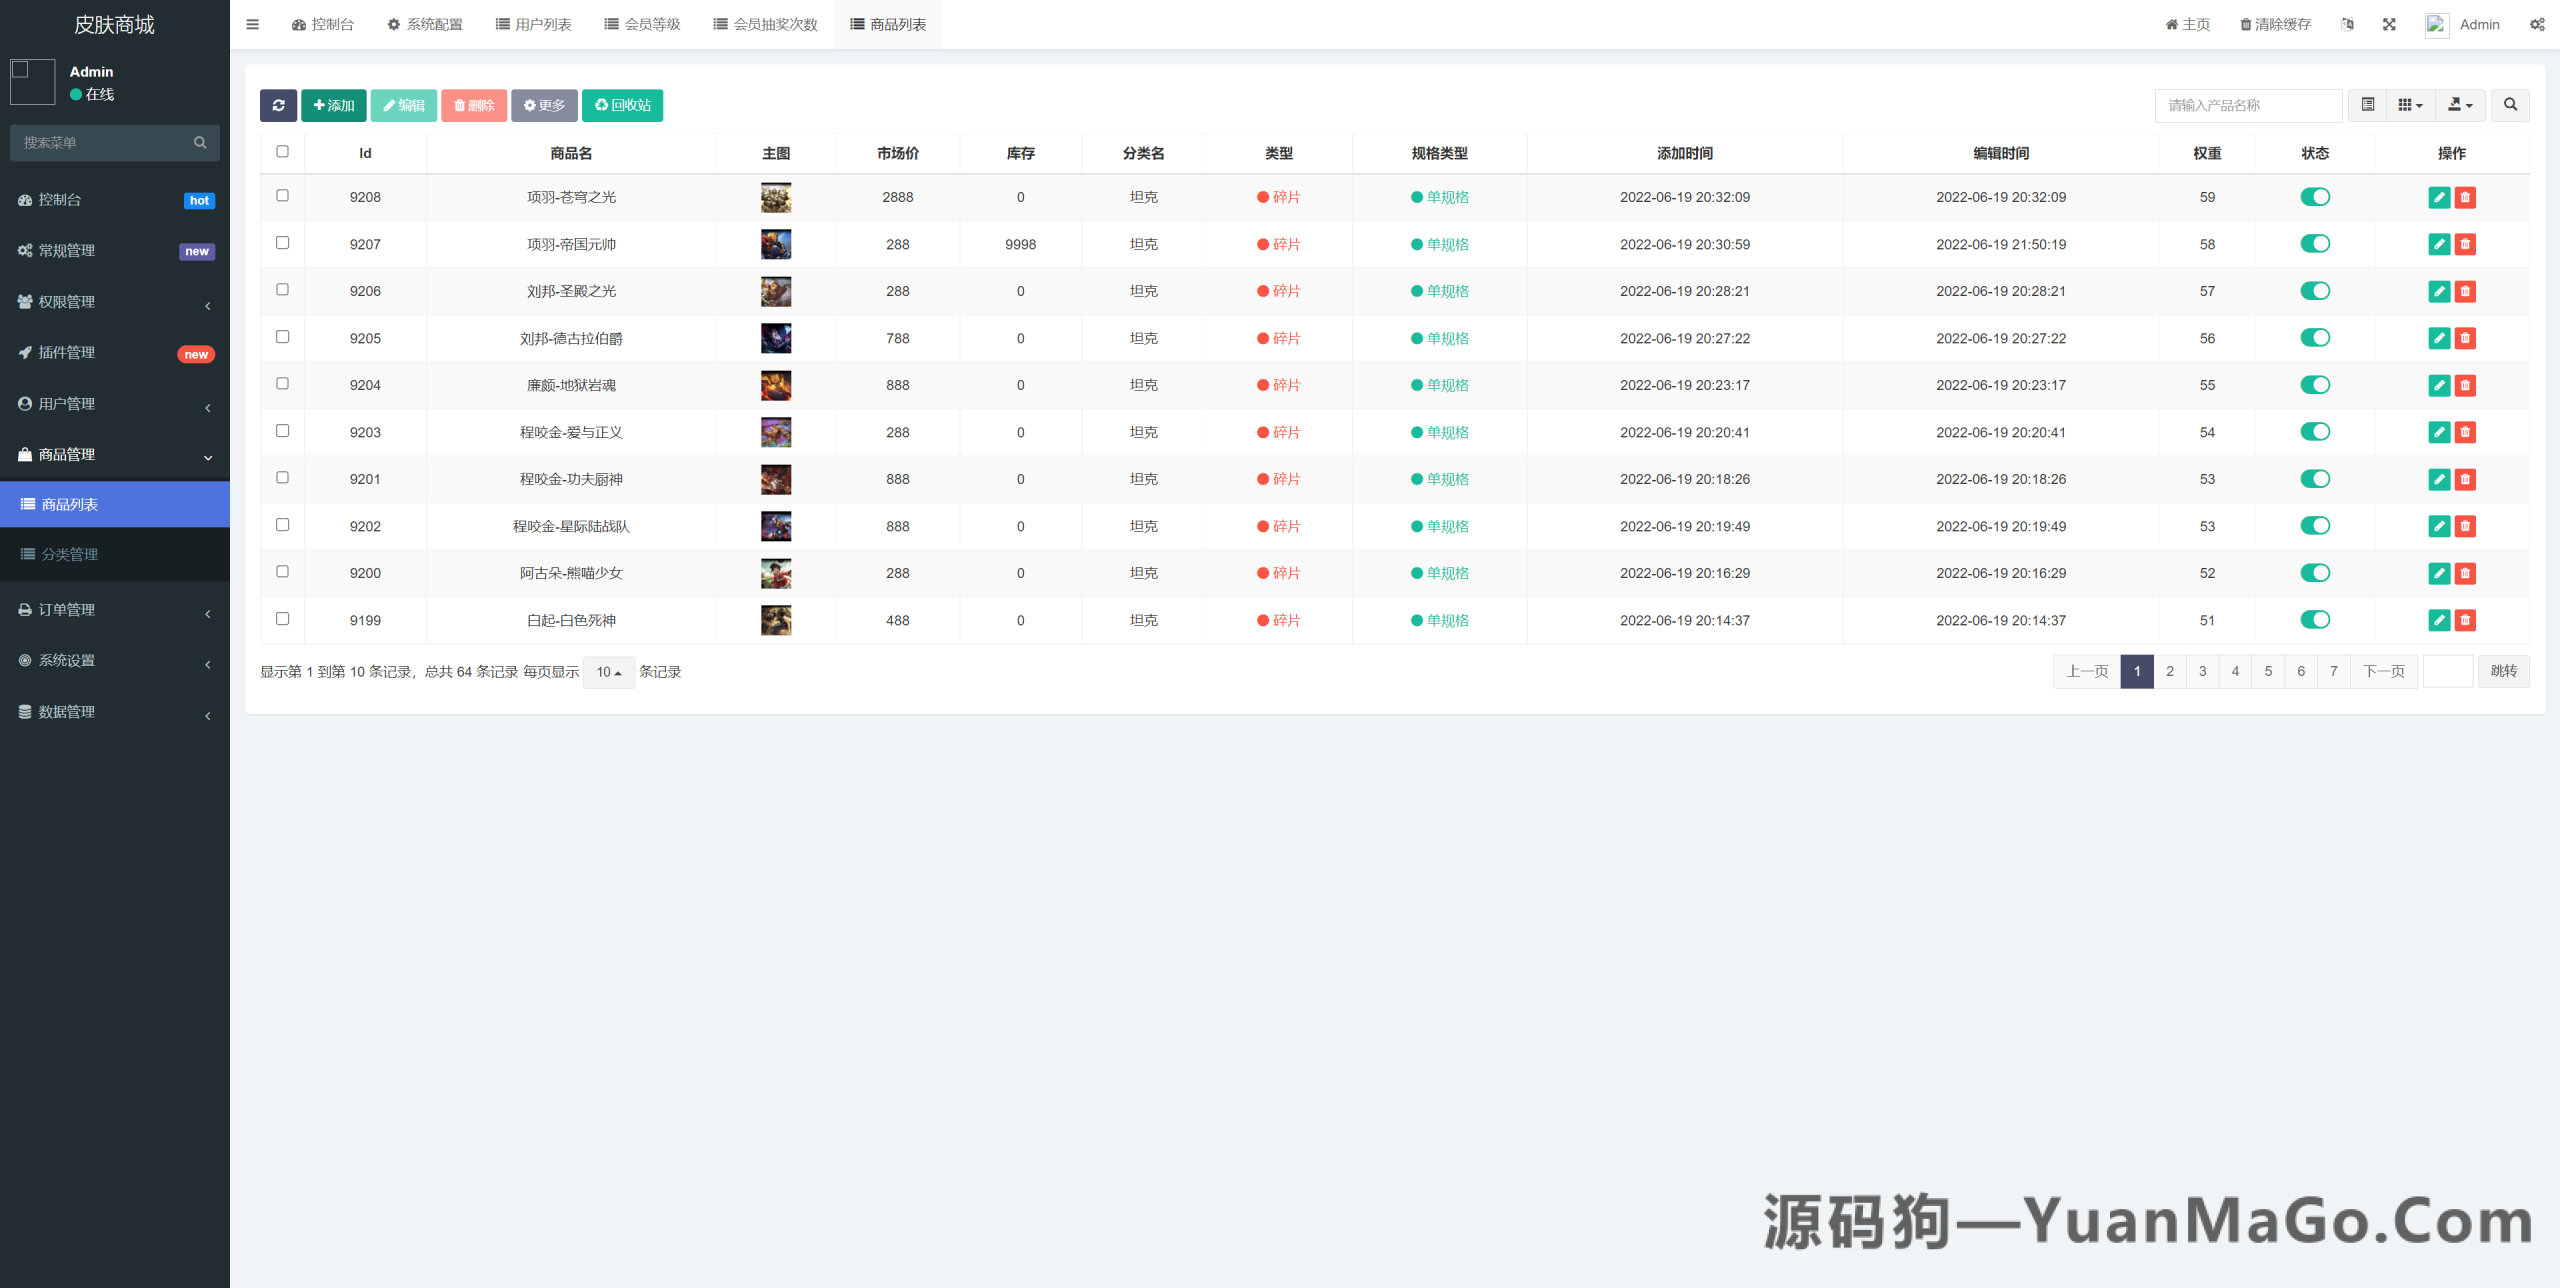Open the export dropdown beside the columns button

[x=2460, y=105]
